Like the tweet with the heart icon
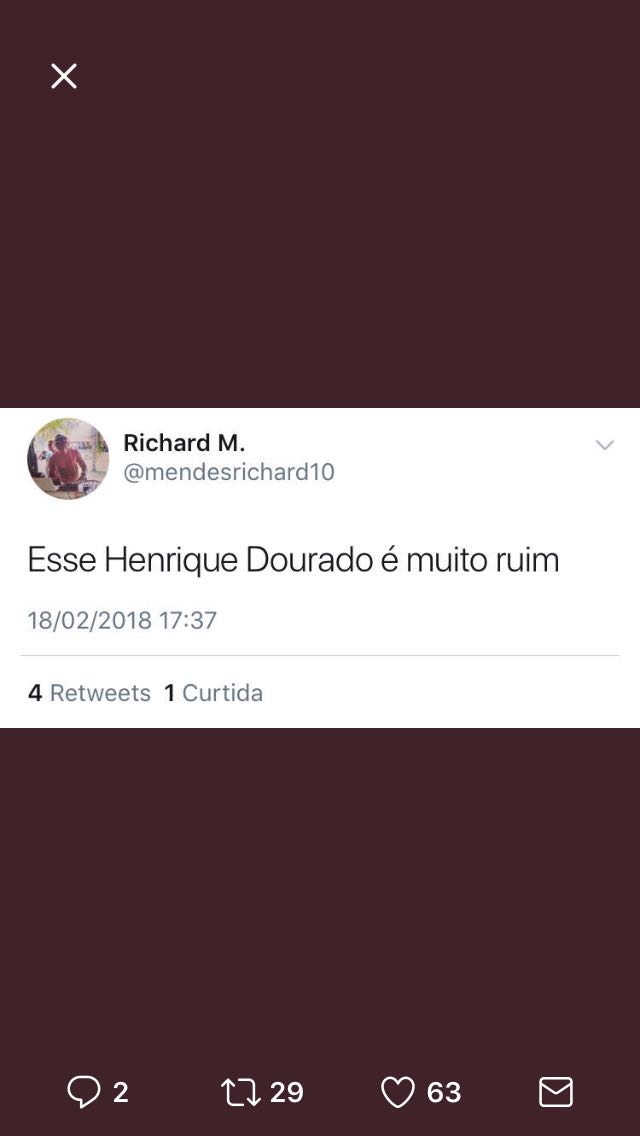 click(x=398, y=1092)
